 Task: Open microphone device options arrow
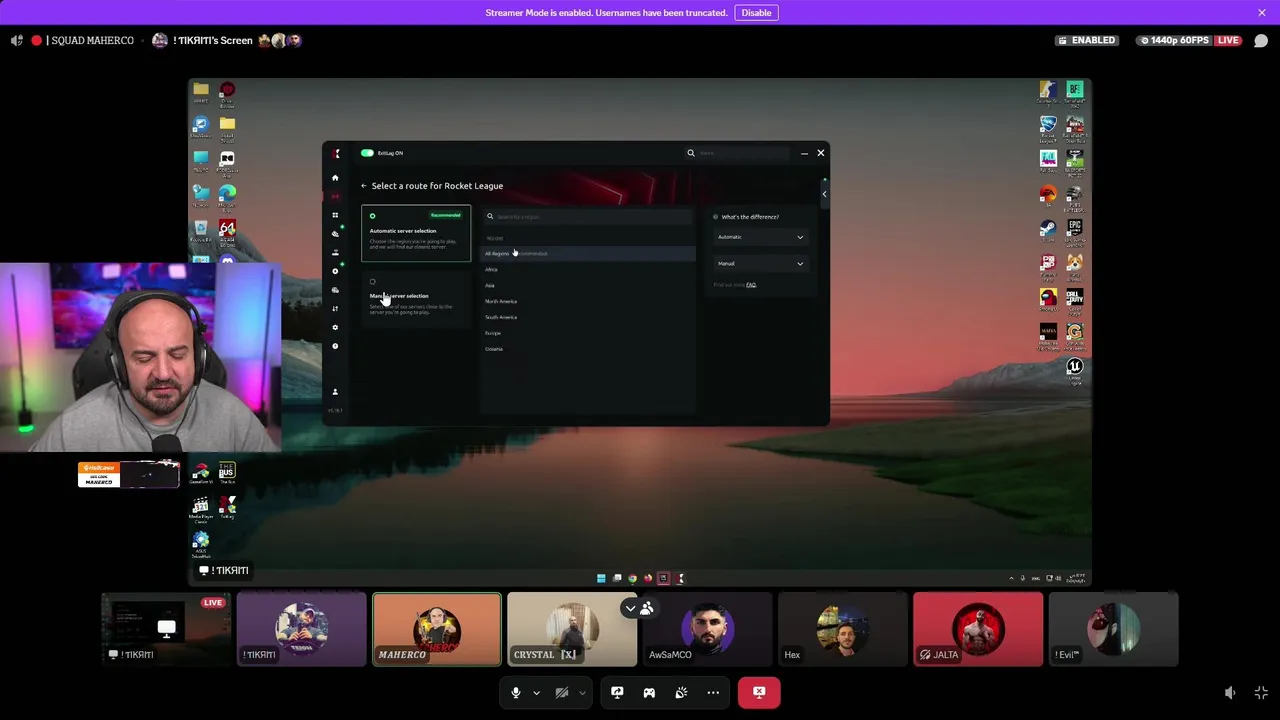pyautogui.click(x=536, y=692)
